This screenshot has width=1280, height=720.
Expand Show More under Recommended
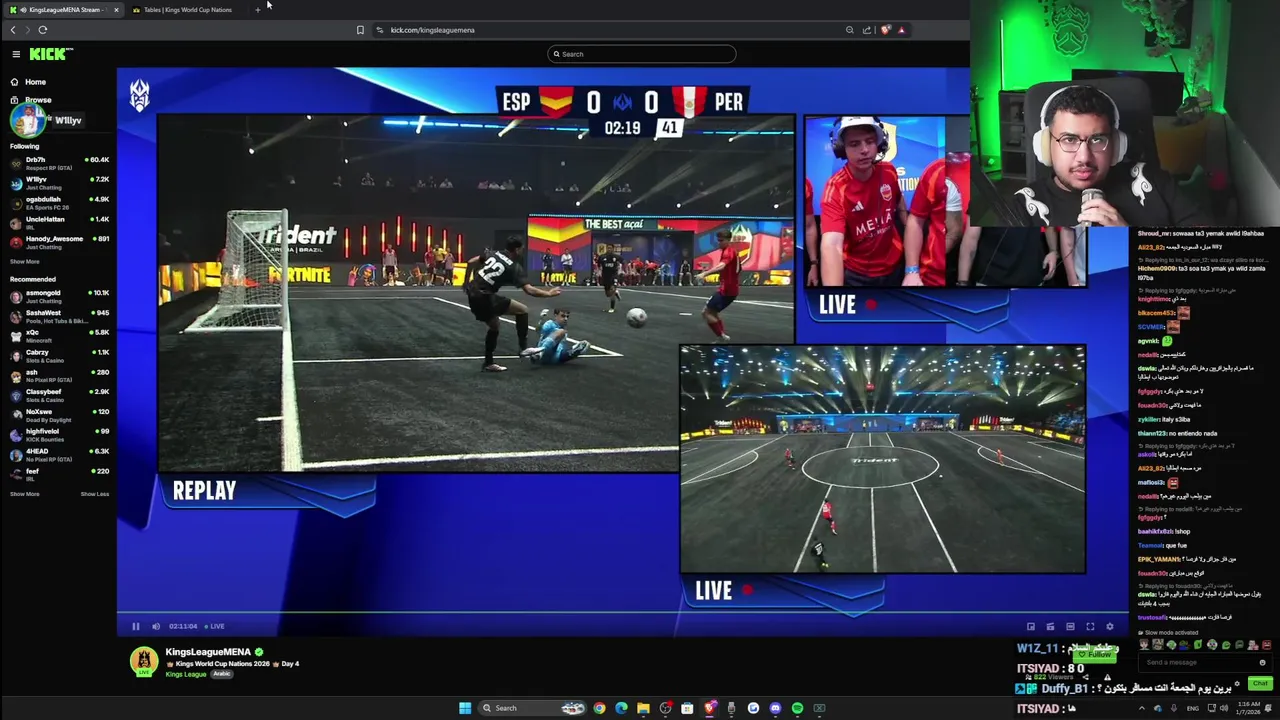[25, 494]
